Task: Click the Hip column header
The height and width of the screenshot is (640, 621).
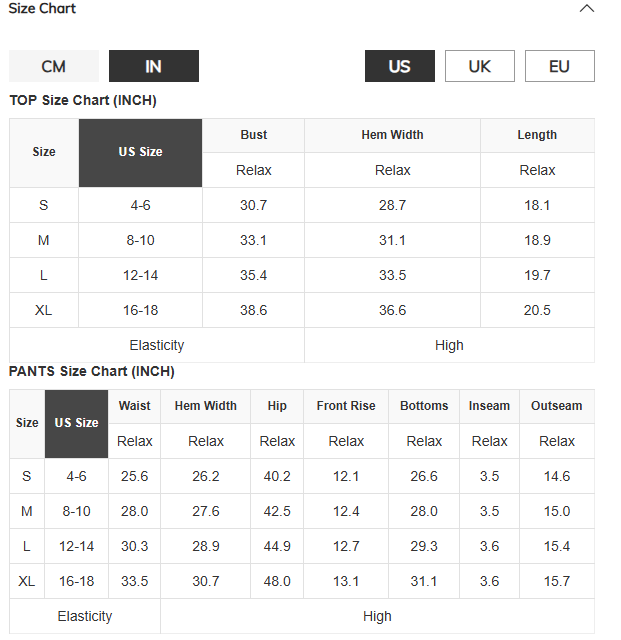Action: point(277,406)
